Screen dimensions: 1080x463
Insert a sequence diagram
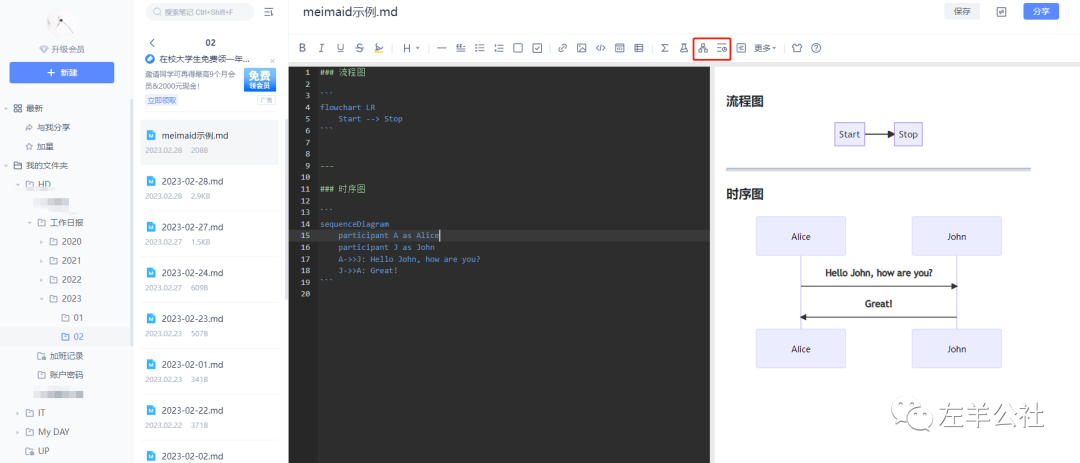[722, 48]
